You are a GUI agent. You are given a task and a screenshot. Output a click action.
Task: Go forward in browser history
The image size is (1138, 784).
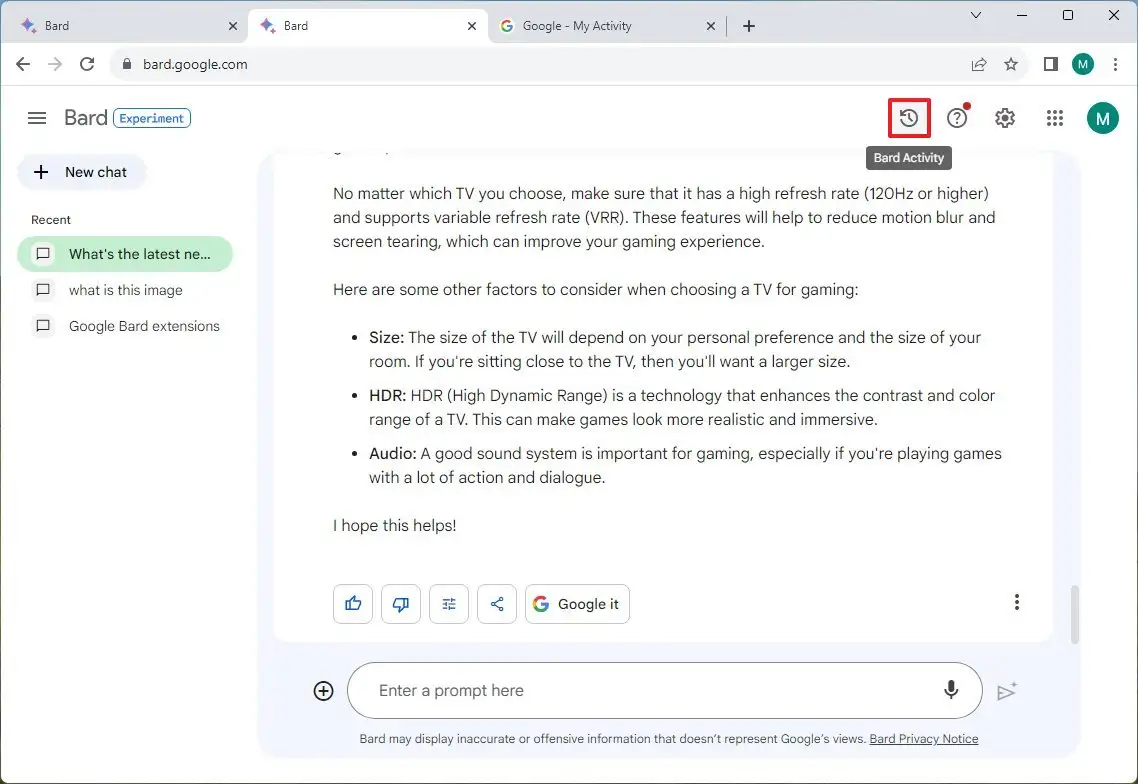pyautogui.click(x=55, y=64)
